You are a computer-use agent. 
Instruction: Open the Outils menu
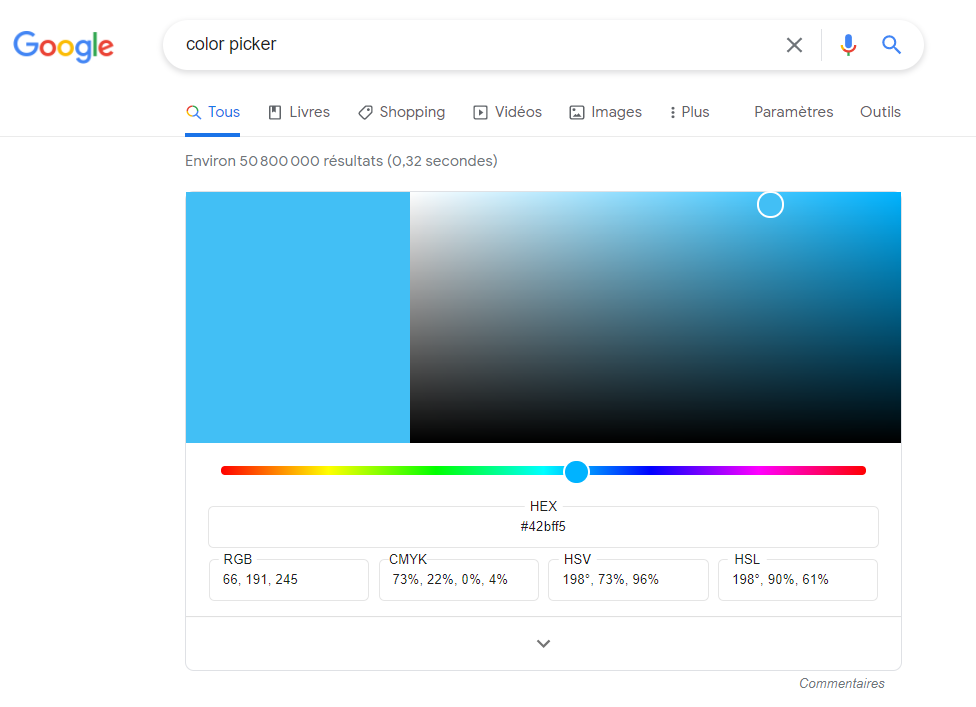point(880,111)
